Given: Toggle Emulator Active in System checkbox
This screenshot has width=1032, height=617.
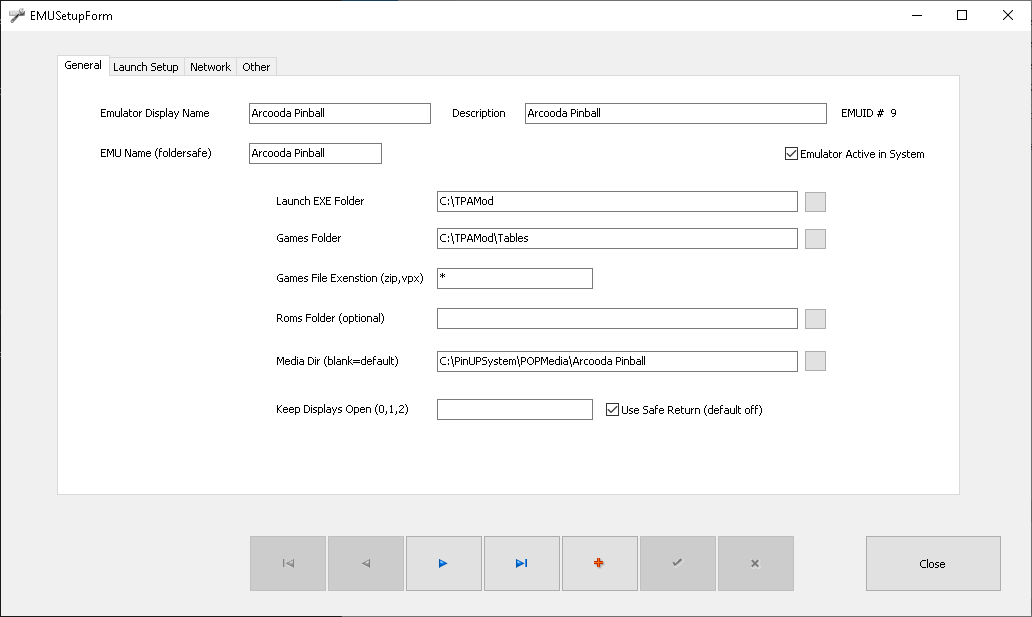Looking at the screenshot, I should click(x=792, y=154).
